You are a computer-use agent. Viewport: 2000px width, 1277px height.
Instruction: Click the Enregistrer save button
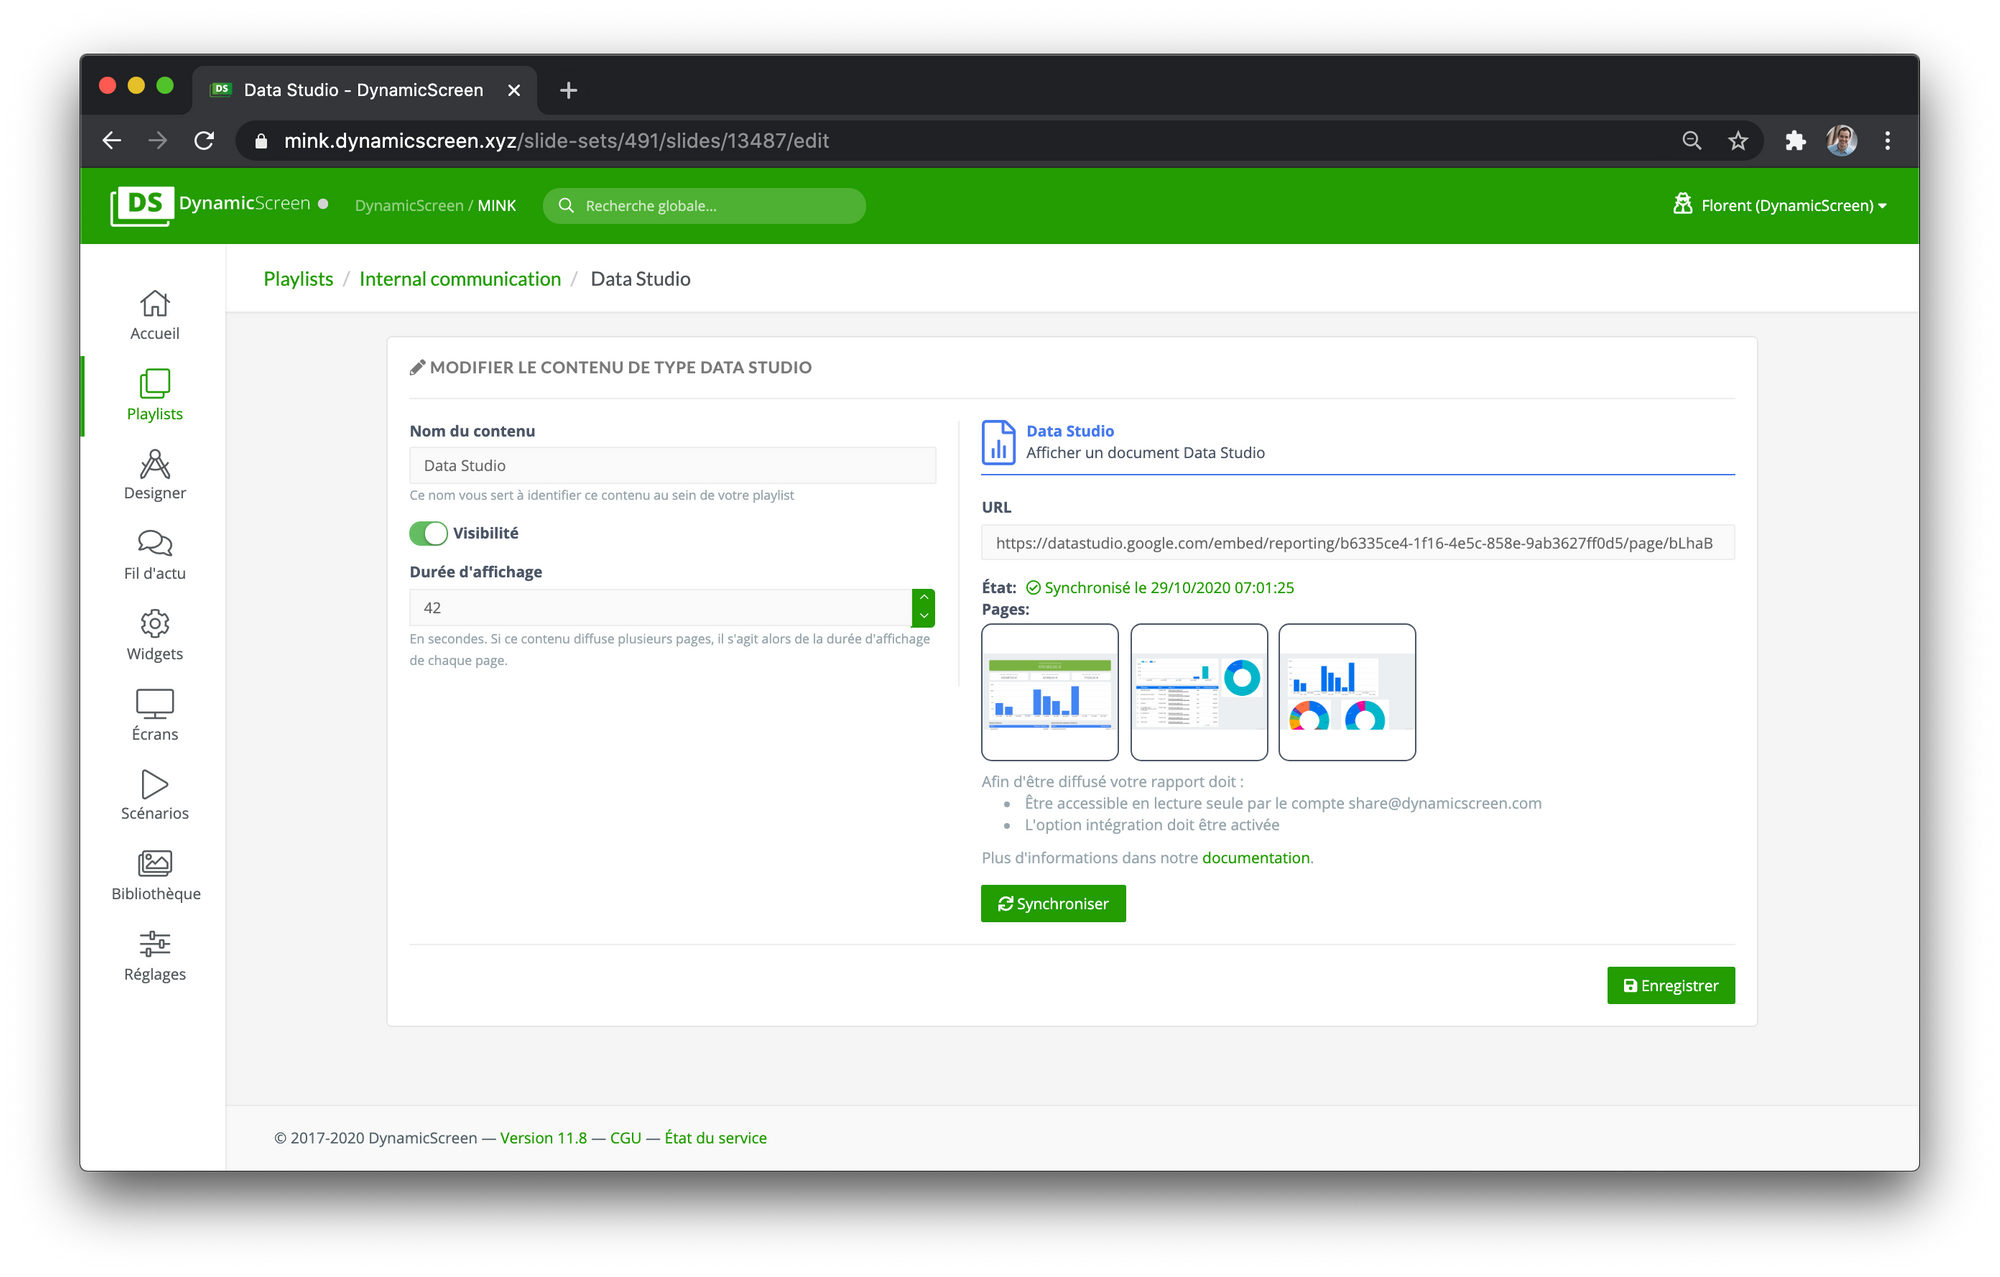click(1670, 986)
